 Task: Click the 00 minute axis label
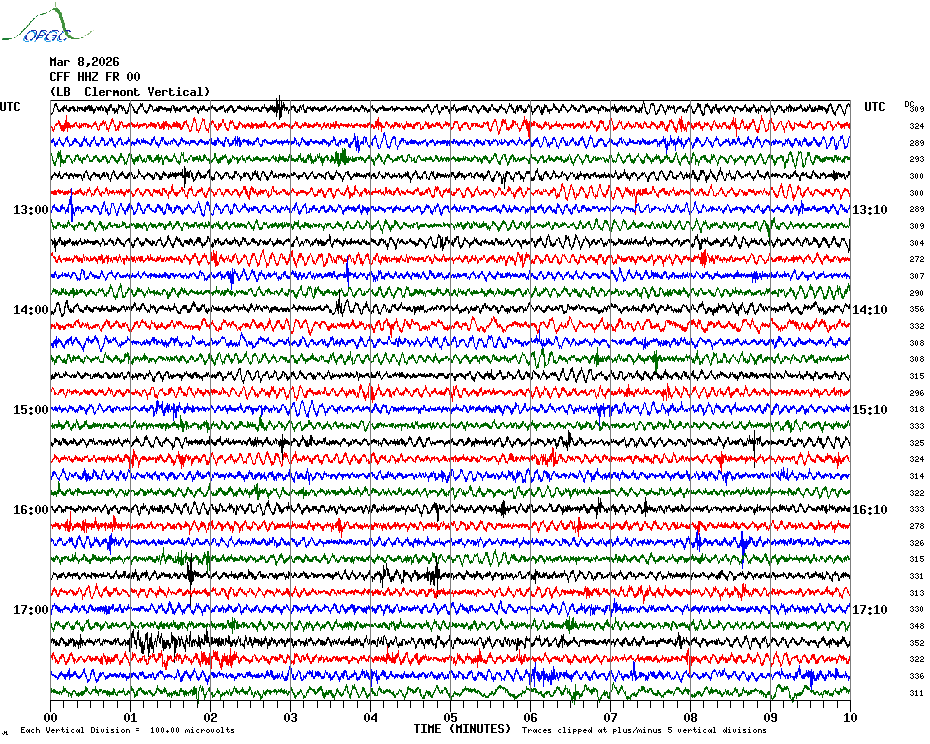tap(51, 718)
